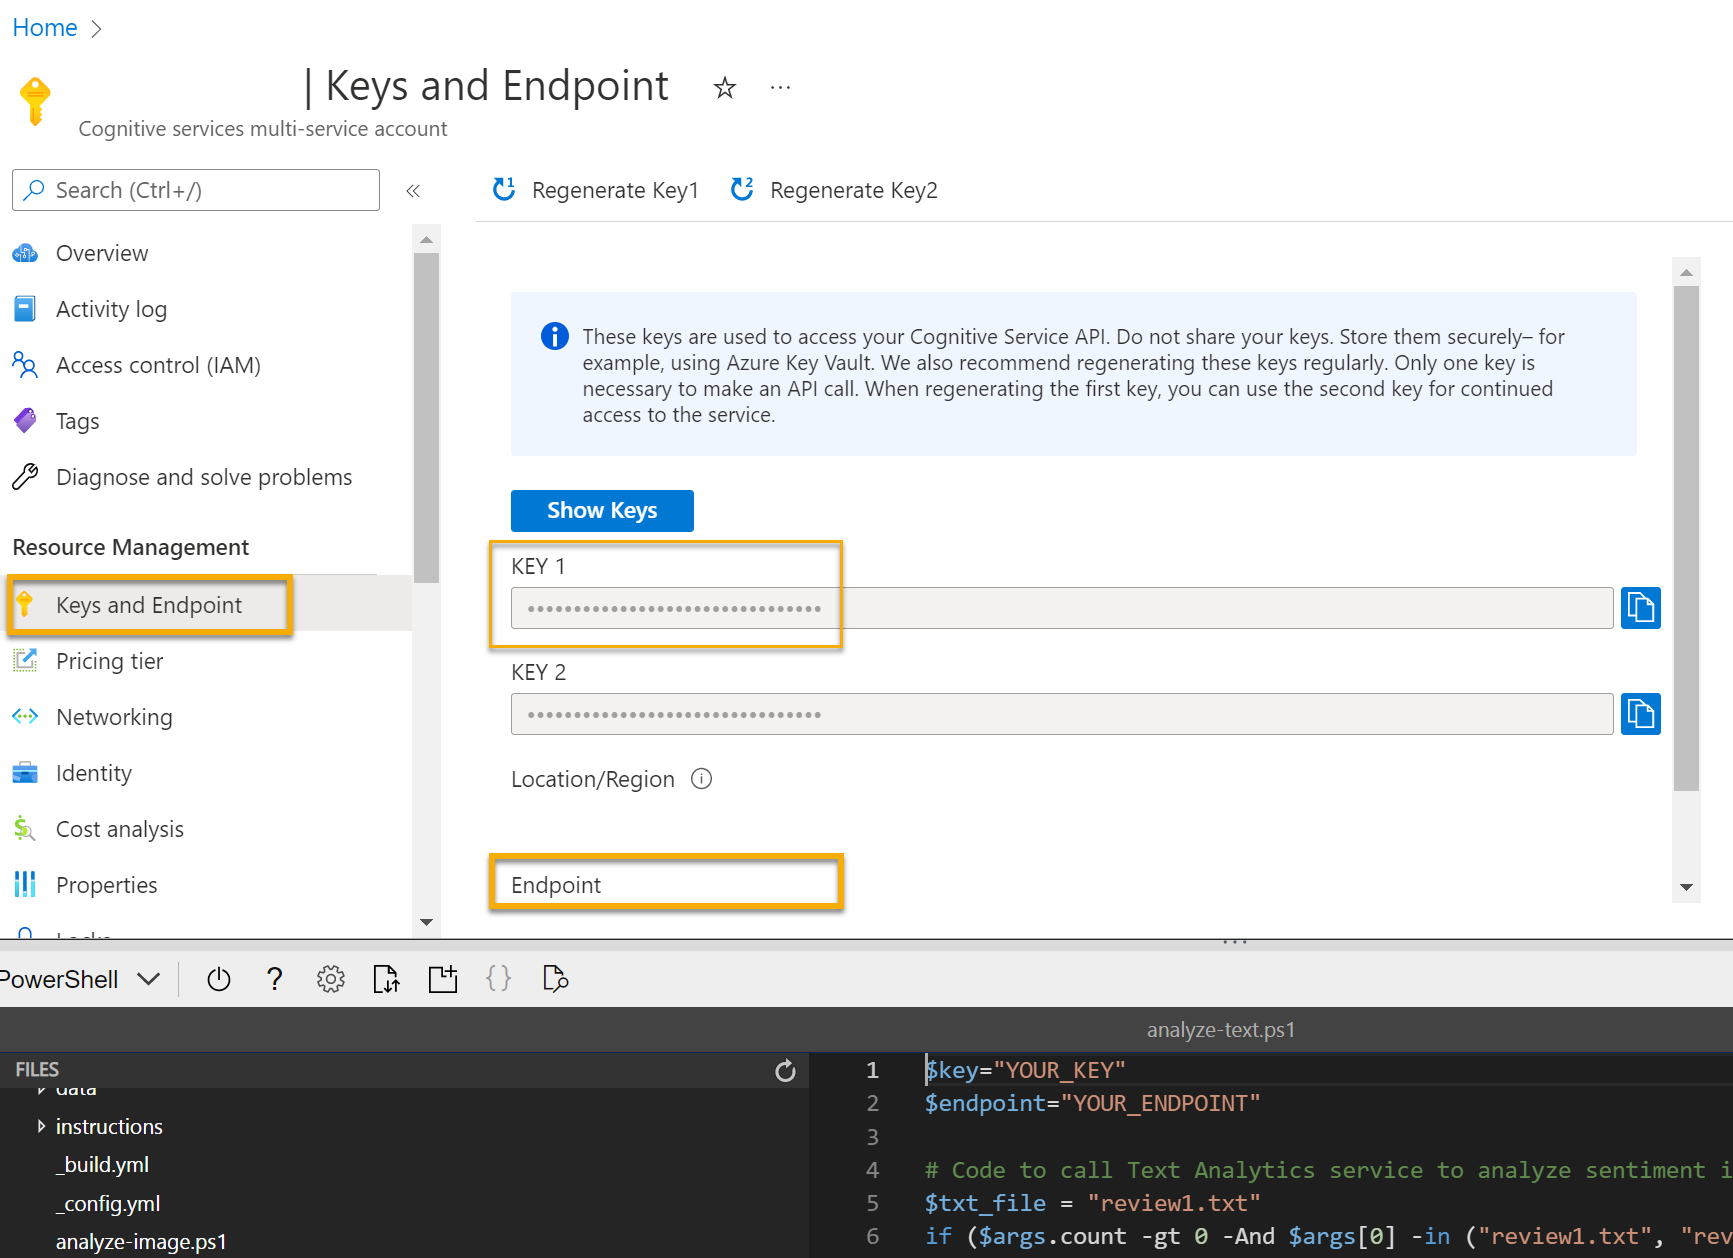The image size is (1733, 1258).
Task: Open analyze-image.ps1 file
Action: tap(141, 1242)
